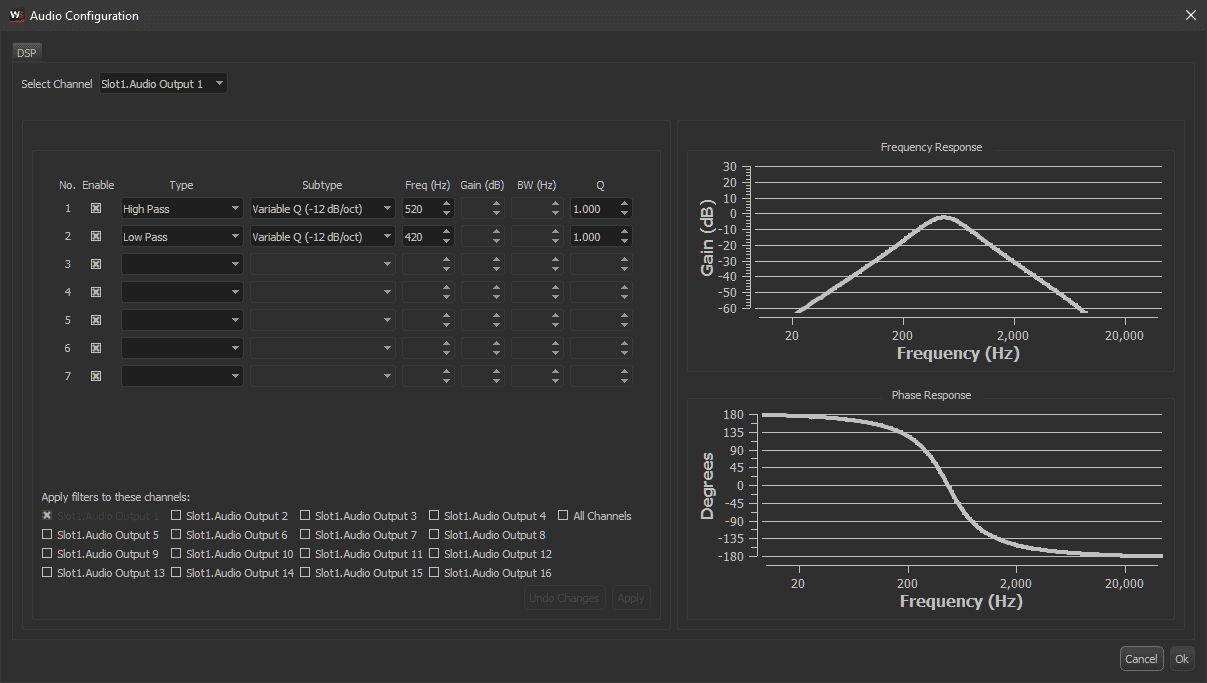Close the Audio Configuration dialog
Screen dimensions: 1207x683
[1190, 15]
